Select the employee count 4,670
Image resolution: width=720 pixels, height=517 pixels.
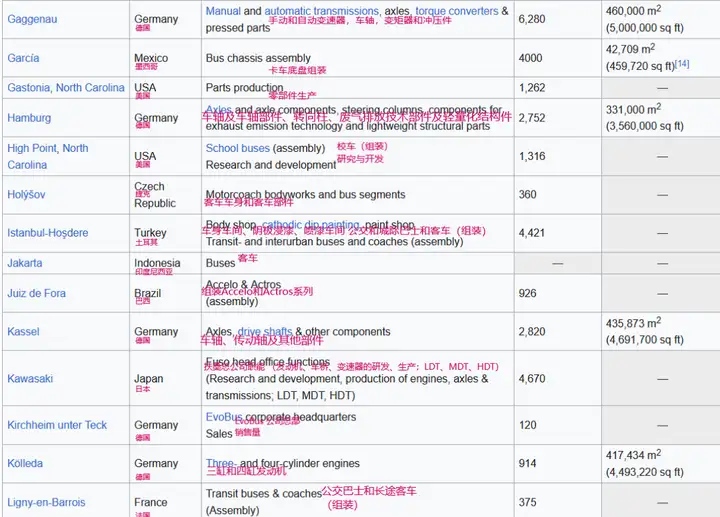tap(532, 379)
